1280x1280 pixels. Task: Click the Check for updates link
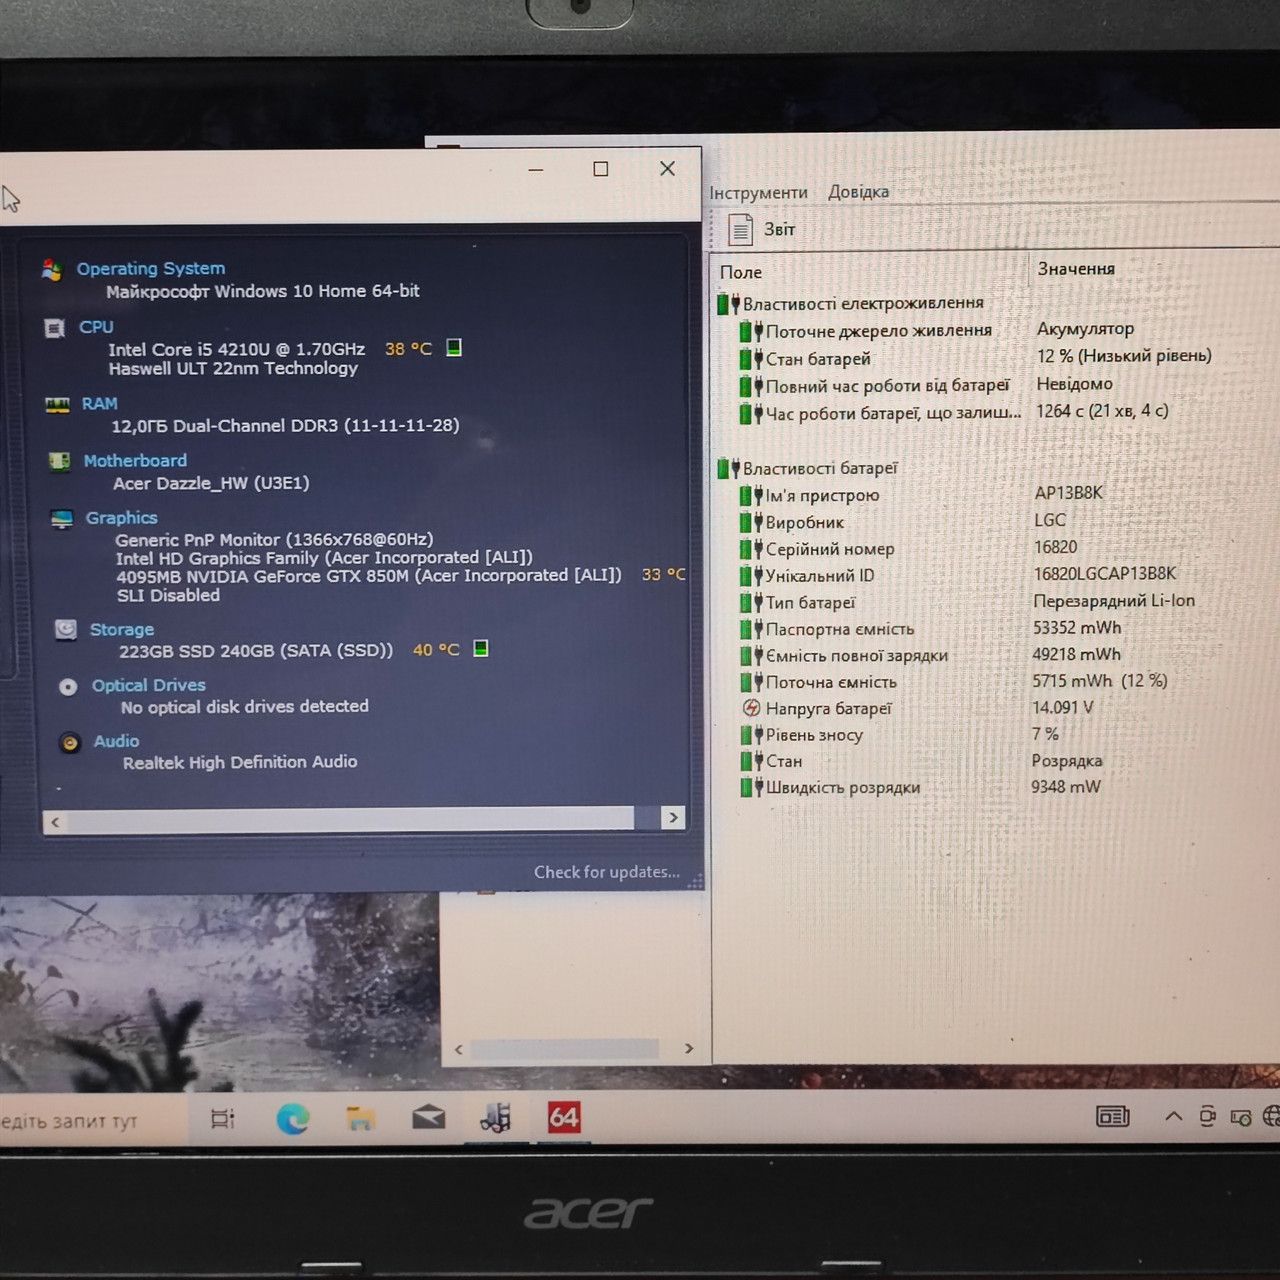(607, 872)
